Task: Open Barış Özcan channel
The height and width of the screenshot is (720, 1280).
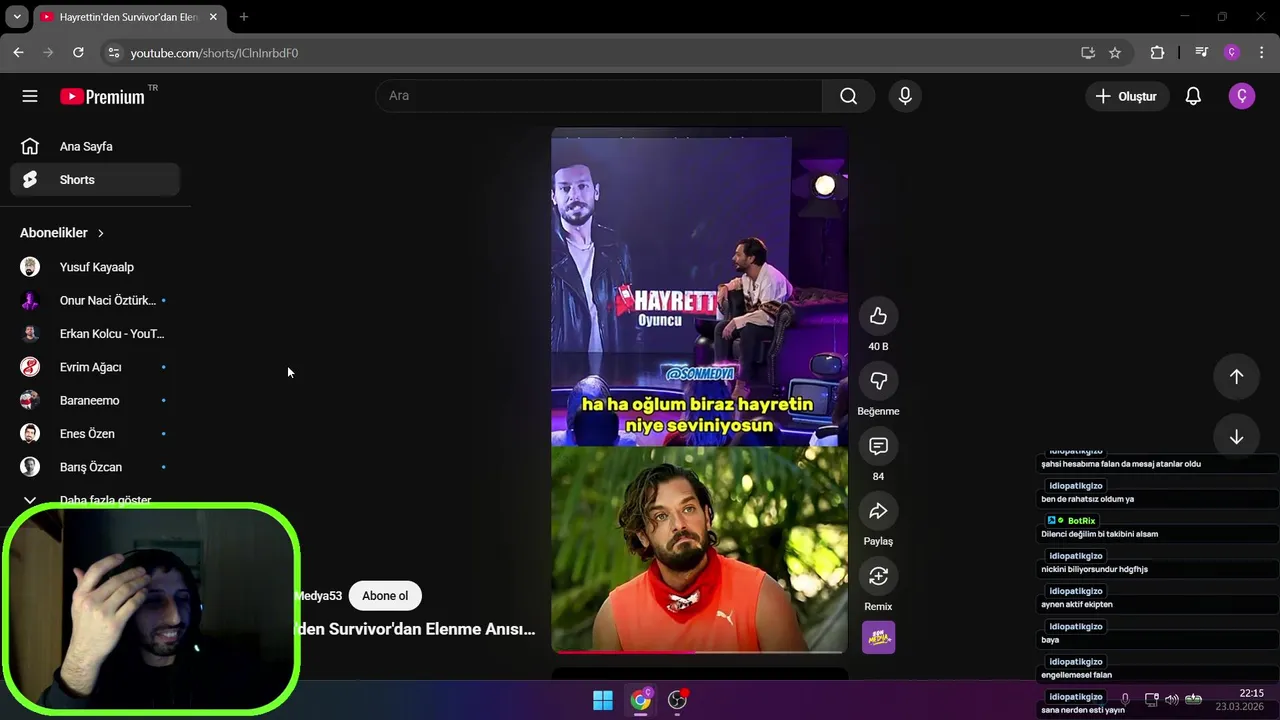Action: [95, 467]
